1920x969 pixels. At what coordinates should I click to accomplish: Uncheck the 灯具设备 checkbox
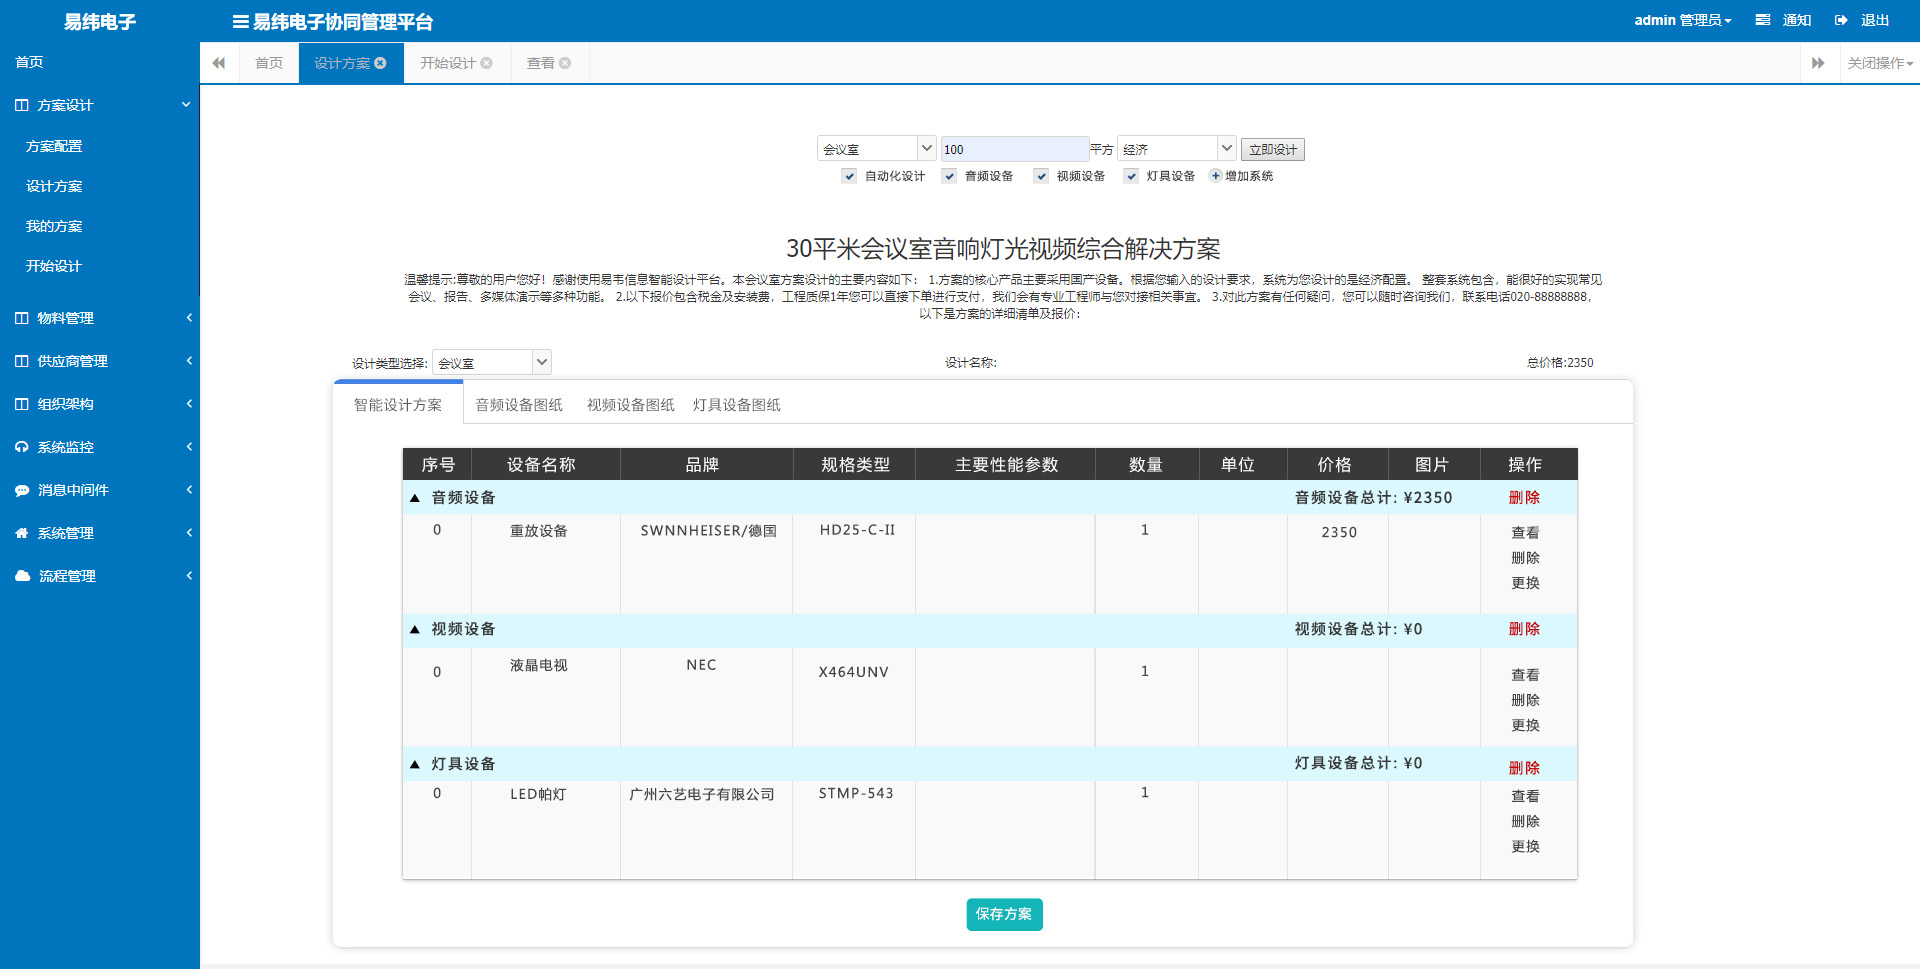1131,176
